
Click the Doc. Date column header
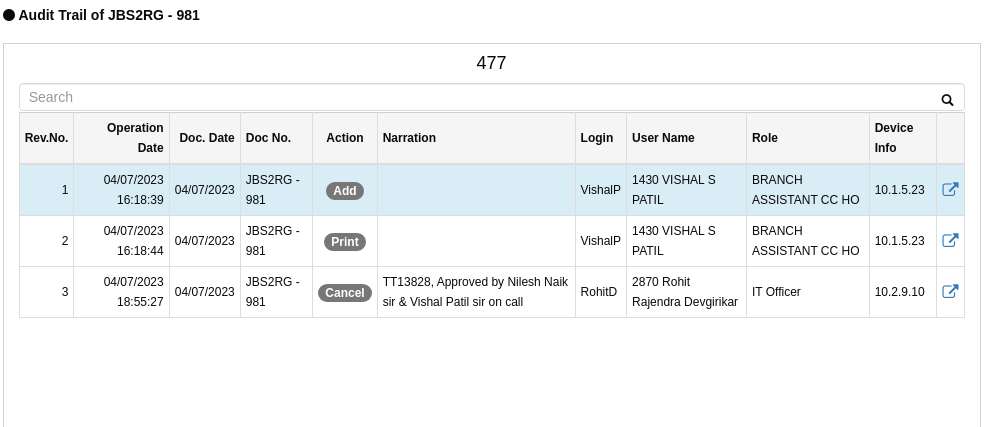tap(205, 138)
